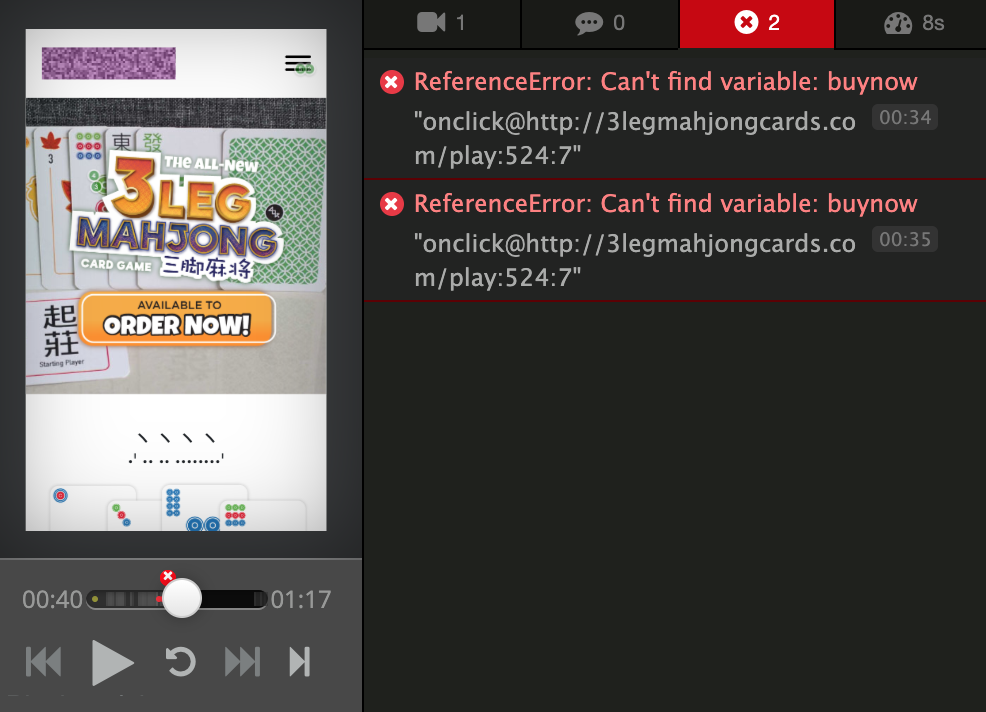Viewport: 986px width, 712px height.
Task: Switch to the video camera tab
Action: (442, 23)
